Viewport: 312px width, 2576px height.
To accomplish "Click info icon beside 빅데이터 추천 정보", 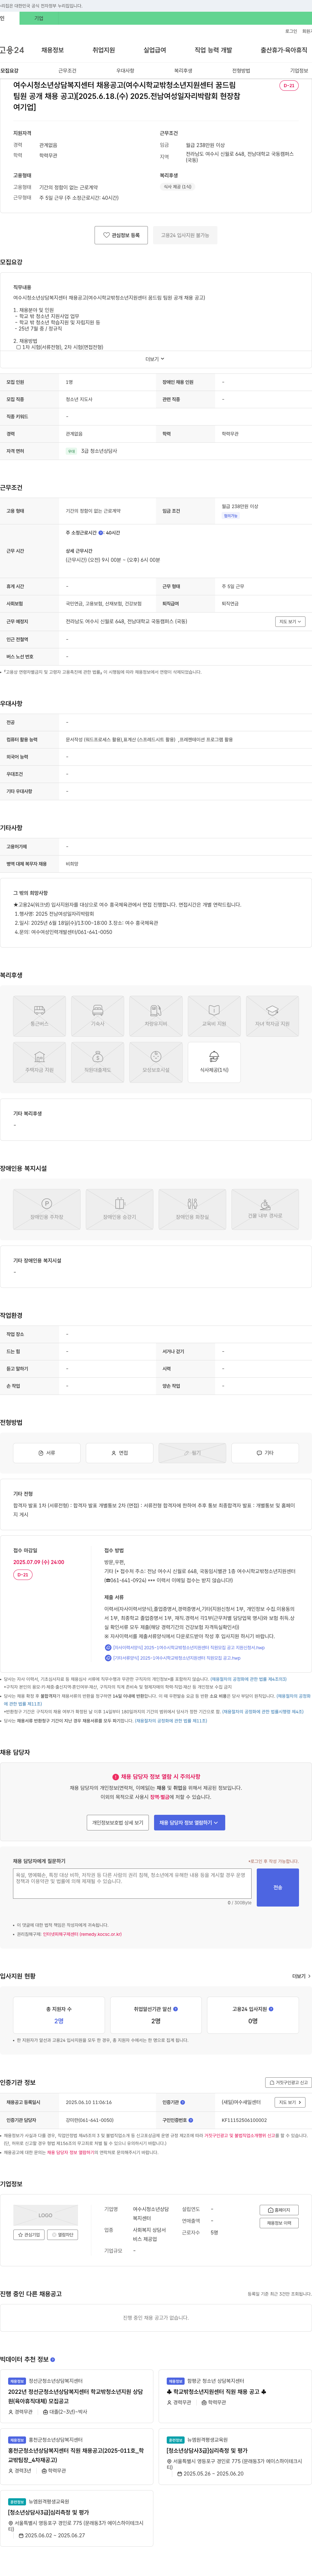I will 53,2359.
